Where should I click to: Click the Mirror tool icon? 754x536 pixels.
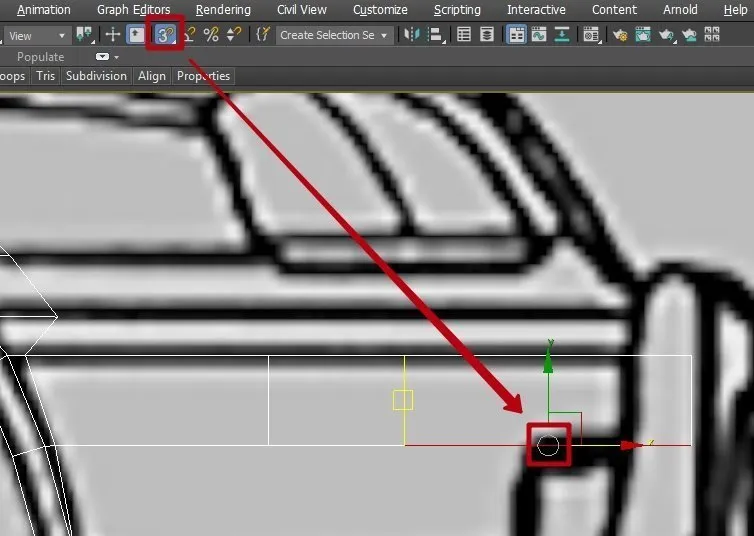[411, 34]
